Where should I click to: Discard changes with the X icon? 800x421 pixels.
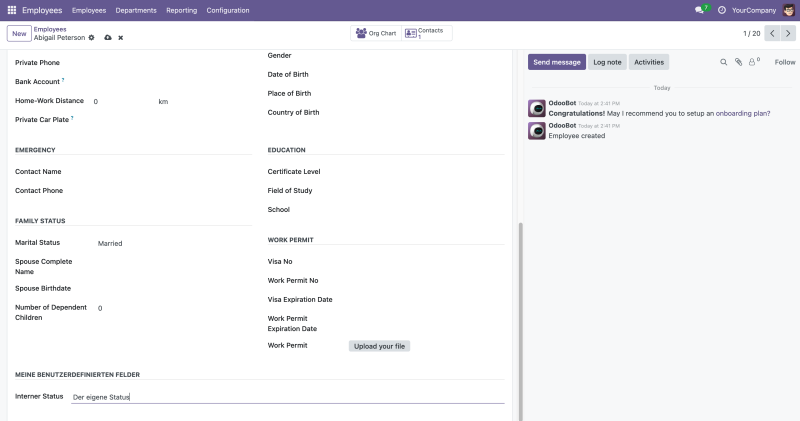point(121,38)
